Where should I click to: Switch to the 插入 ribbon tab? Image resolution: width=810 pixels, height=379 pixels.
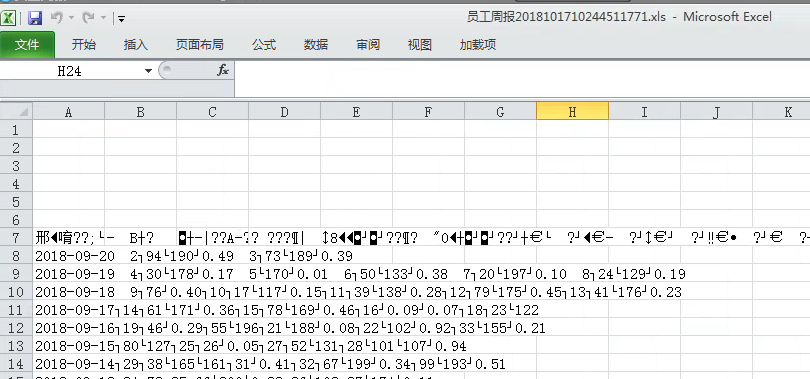pyautogui.click(x=136, y=45)
